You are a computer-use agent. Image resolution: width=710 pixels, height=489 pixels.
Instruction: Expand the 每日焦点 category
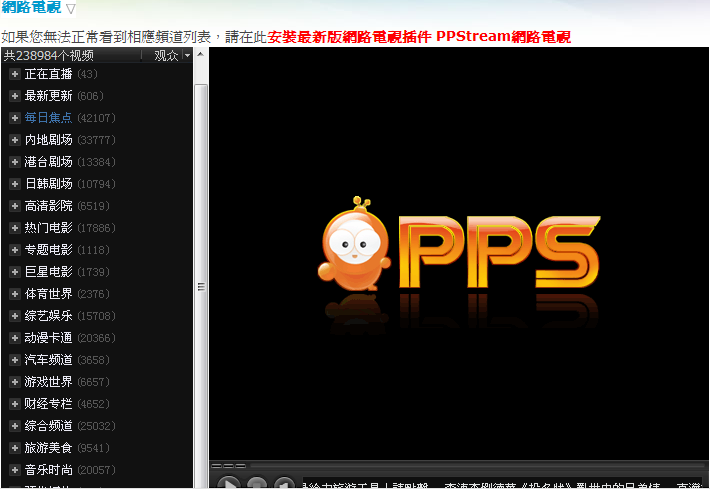14,118
